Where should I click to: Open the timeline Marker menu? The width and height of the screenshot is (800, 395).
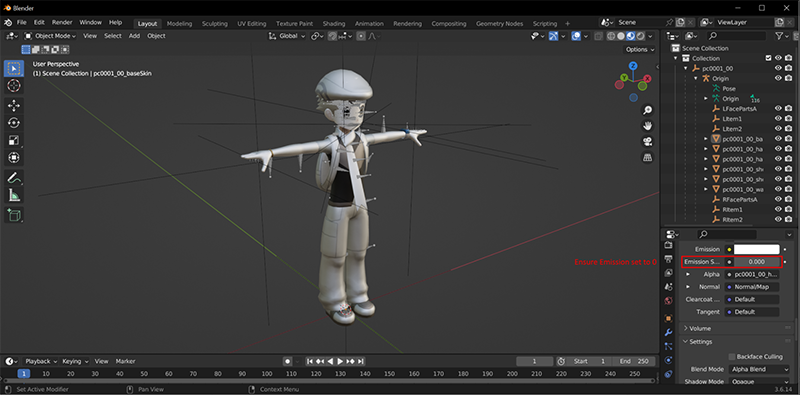click(x=125, y=361)
